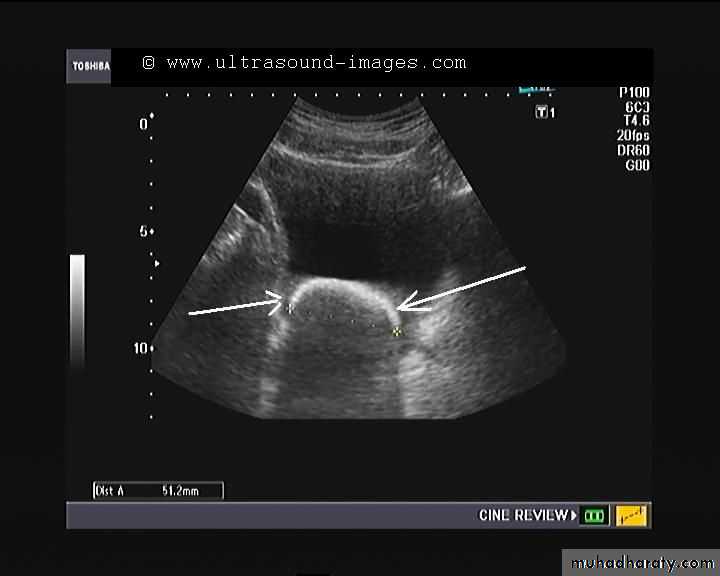Click the Toshiba logo badge
The height and width of the screenshot is (576, 720).
coord(90,67)
